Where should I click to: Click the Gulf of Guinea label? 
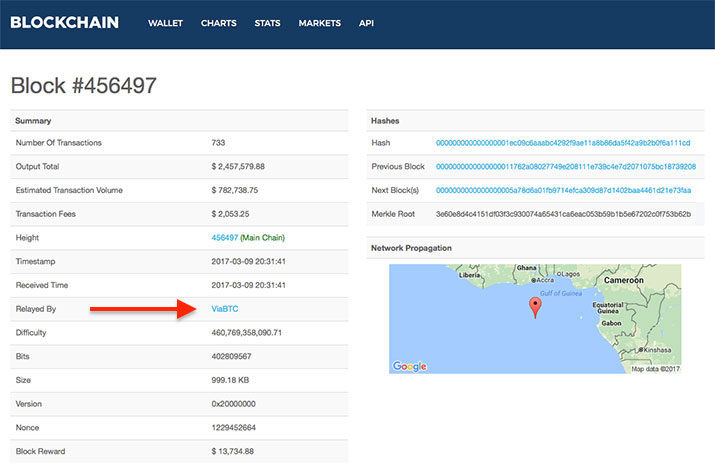561,293
